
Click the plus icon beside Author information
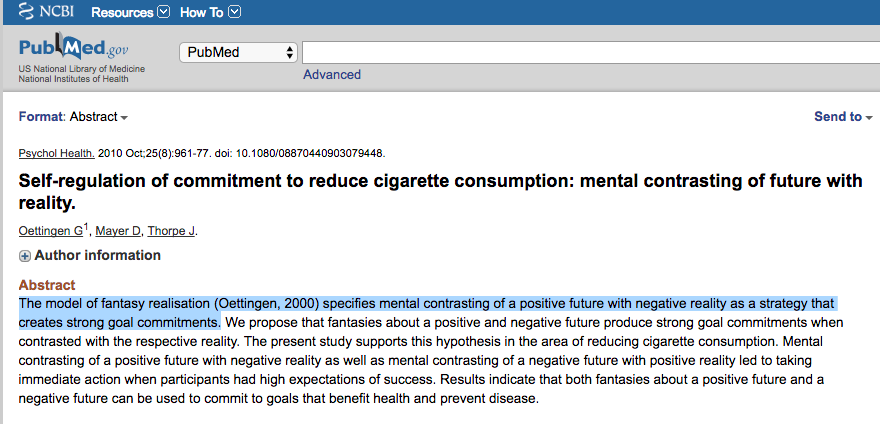pos(25,256)
